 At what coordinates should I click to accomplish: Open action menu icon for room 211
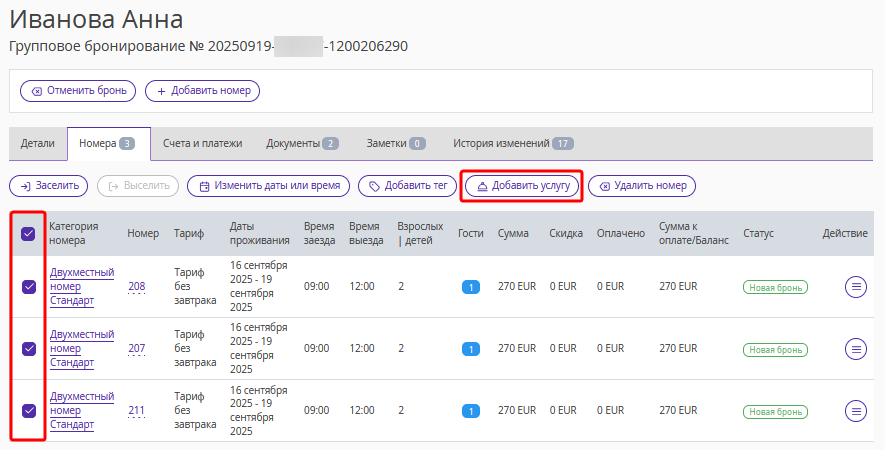coord(856,410)
